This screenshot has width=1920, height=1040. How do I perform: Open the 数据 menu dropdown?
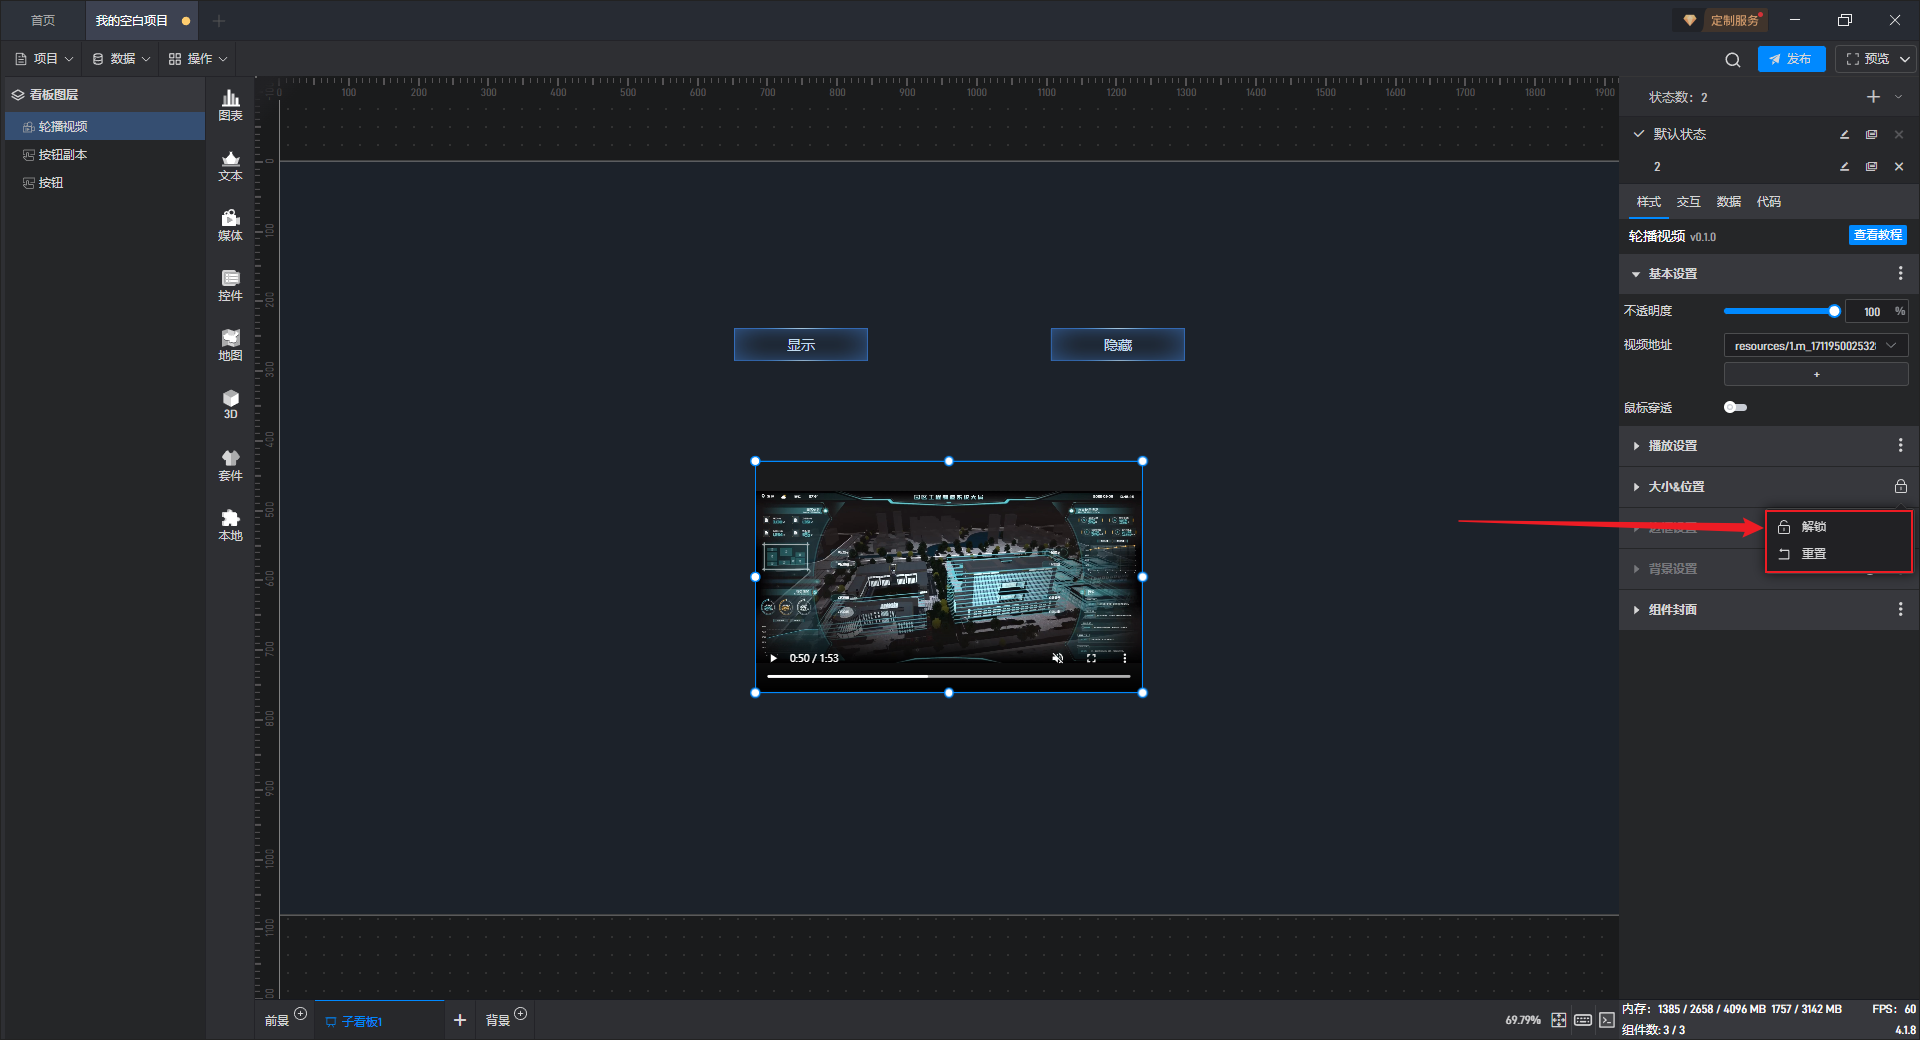[121, 59]
